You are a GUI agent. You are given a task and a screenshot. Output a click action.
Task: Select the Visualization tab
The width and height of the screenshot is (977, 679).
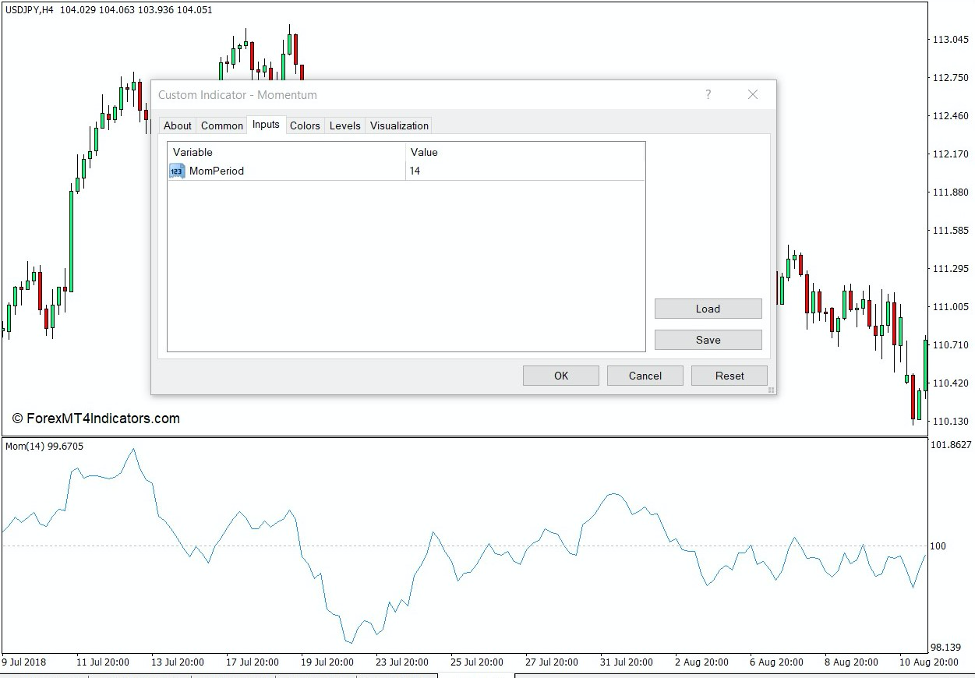pos(399,125)
